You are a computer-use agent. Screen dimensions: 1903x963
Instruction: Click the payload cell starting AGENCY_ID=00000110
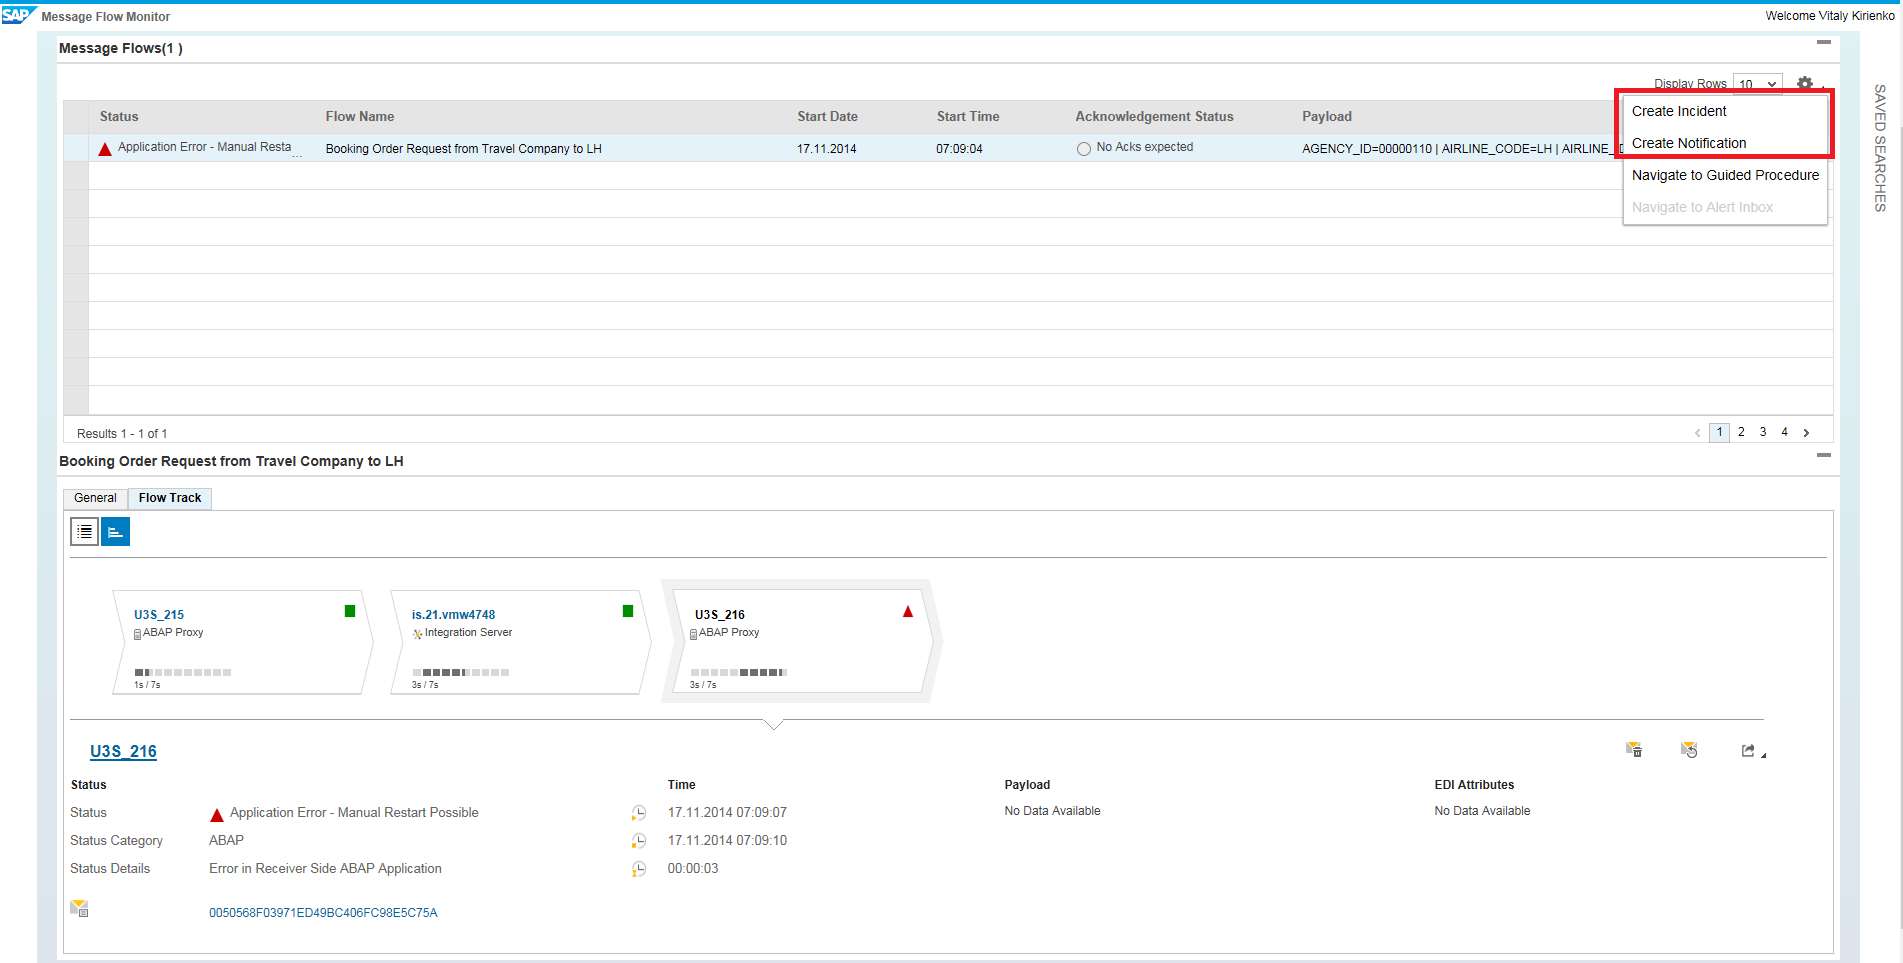(x=1460, y=149)
